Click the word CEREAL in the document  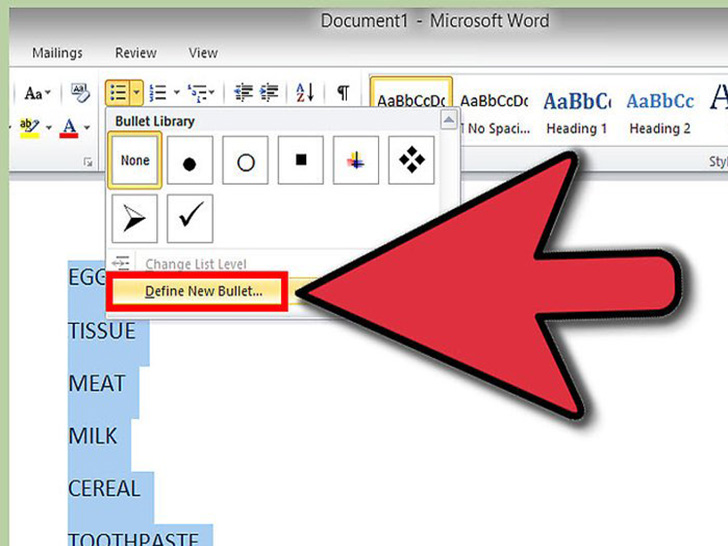click(104, 488)
